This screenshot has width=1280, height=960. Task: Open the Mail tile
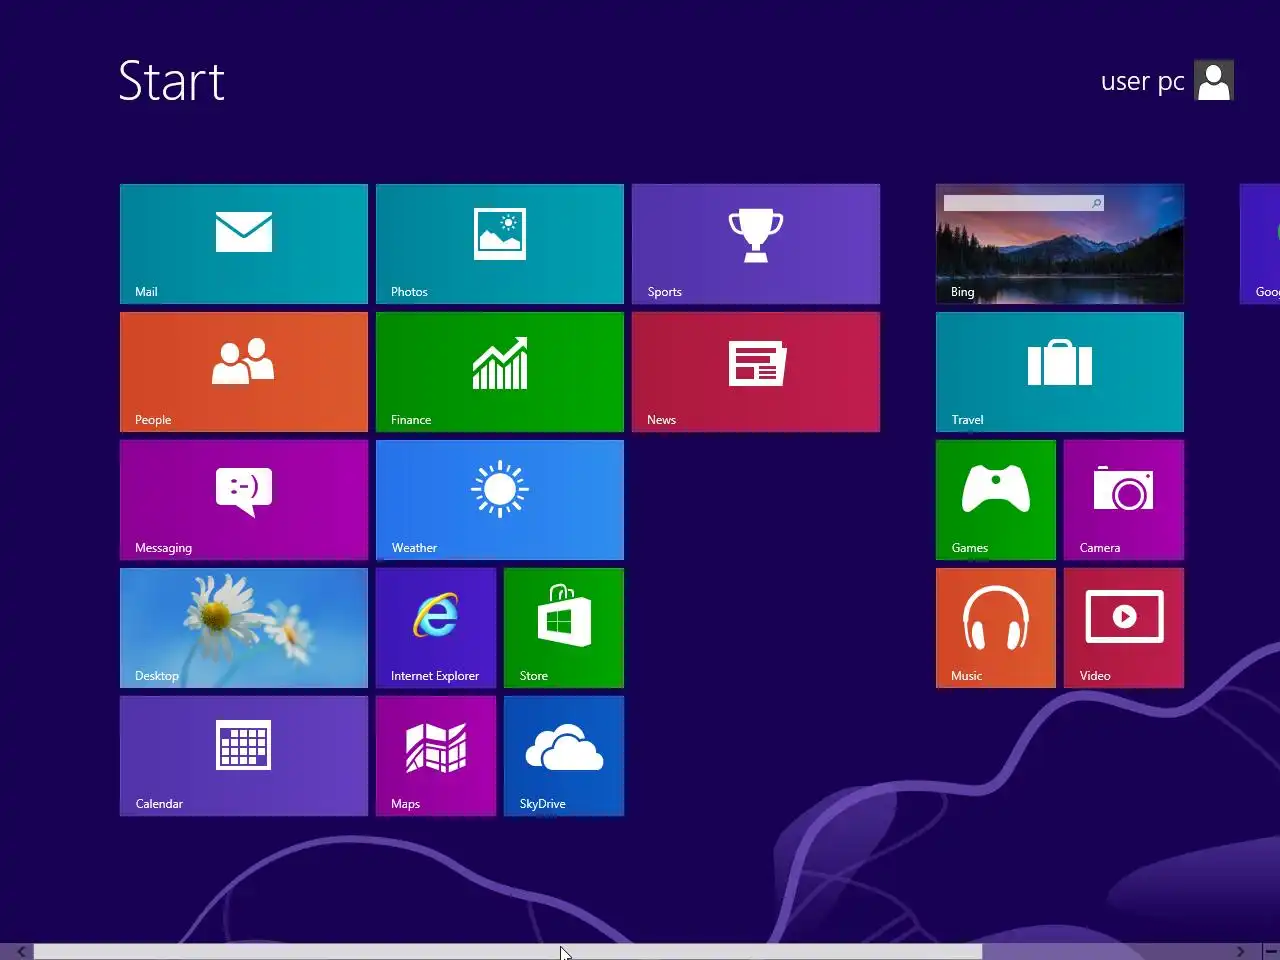pos(244,244)
